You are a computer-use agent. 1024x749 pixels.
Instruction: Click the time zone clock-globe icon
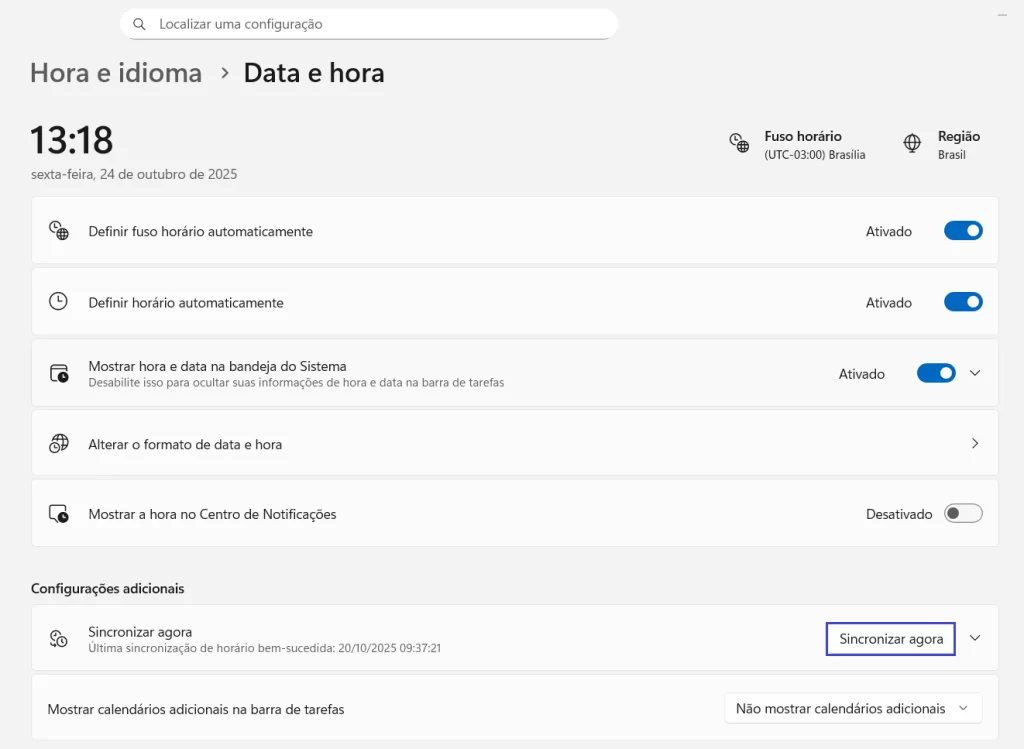point(739,143)
